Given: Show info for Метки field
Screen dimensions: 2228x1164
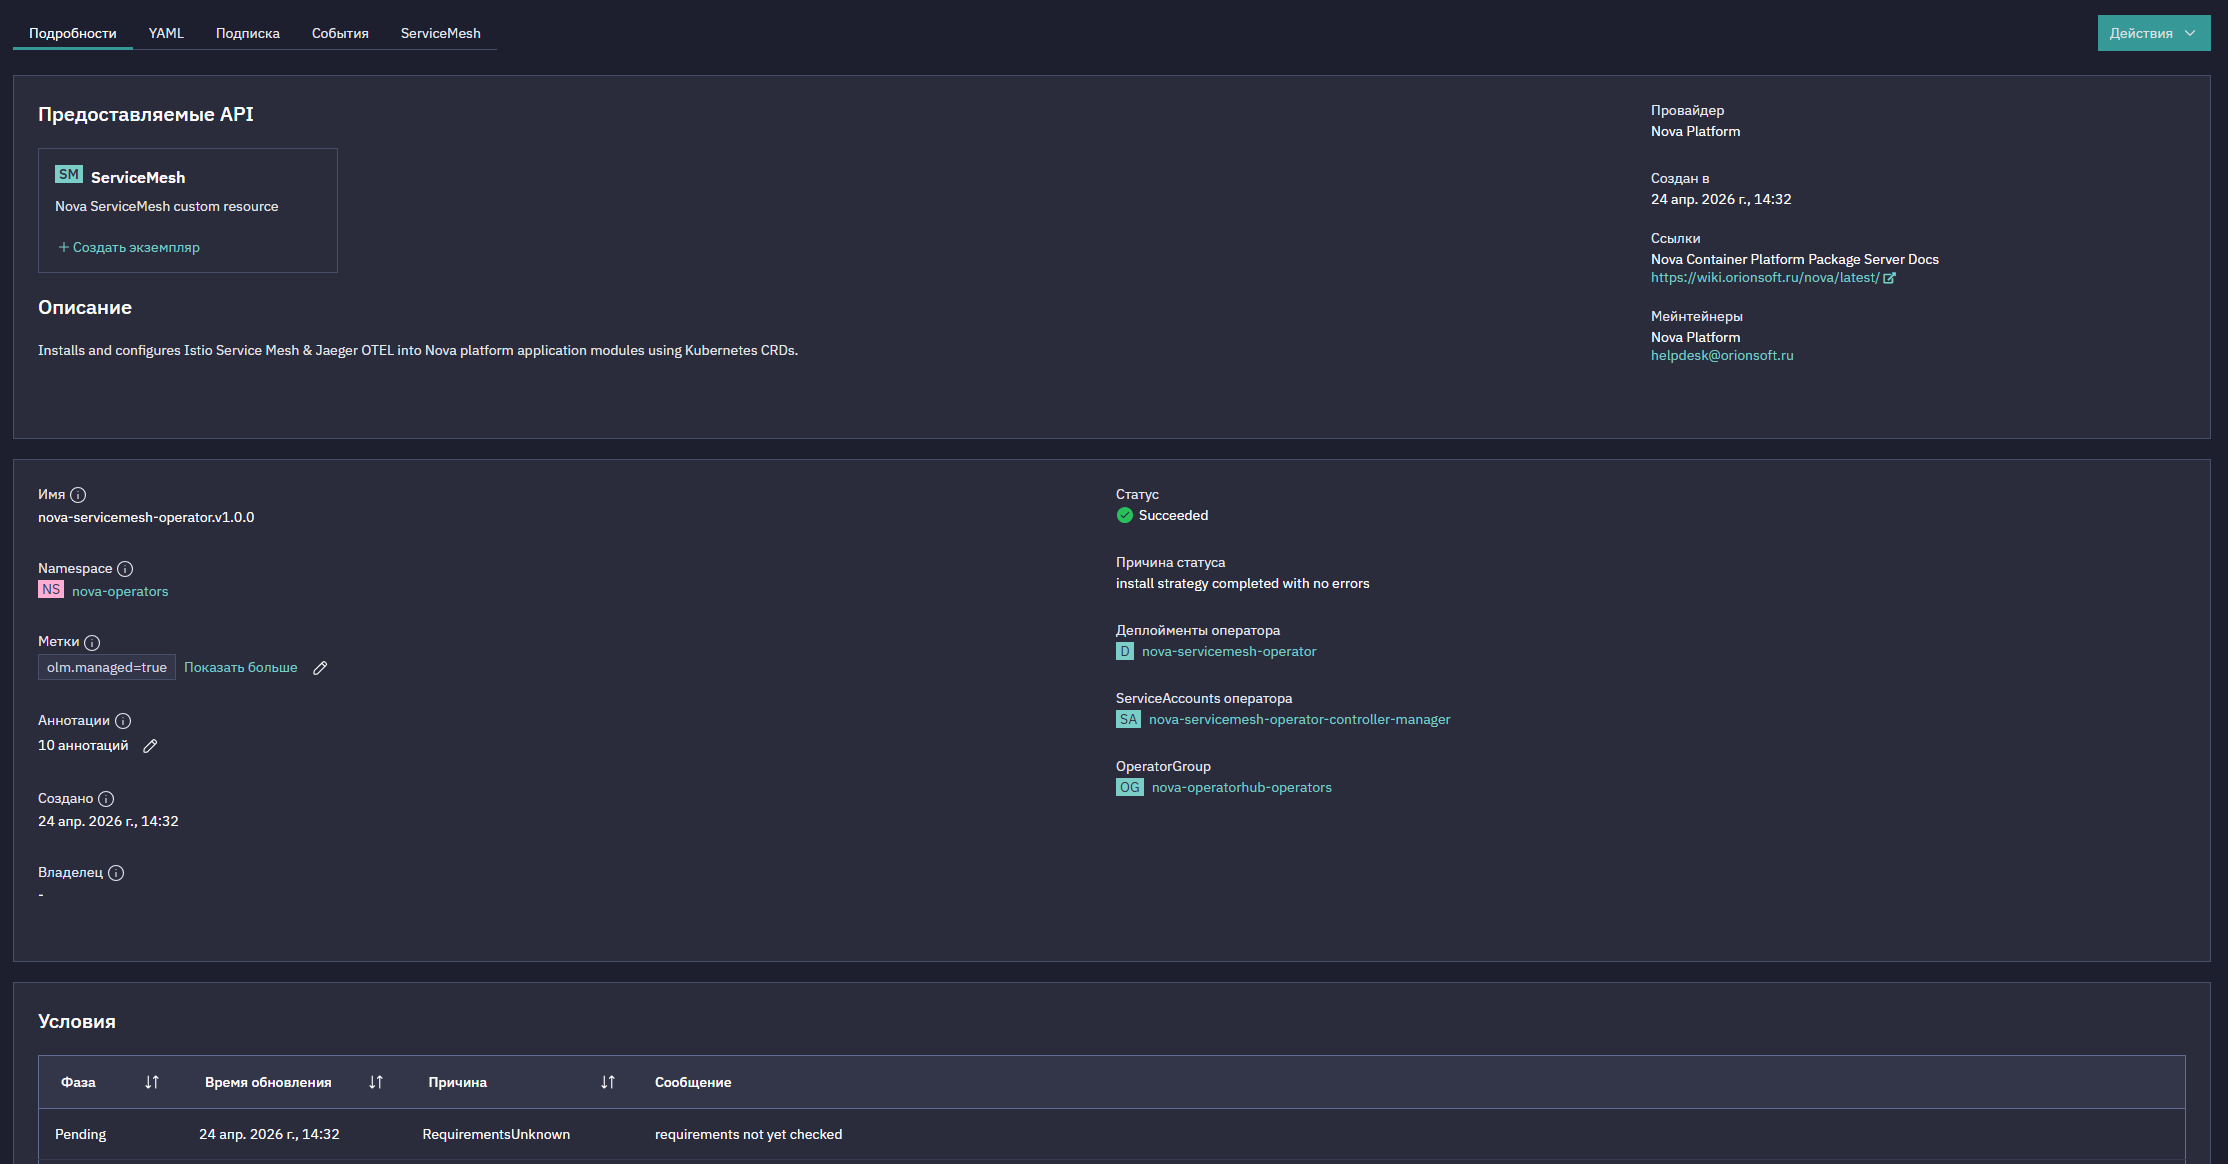Looking at the screenshot, I should [92, 643].
